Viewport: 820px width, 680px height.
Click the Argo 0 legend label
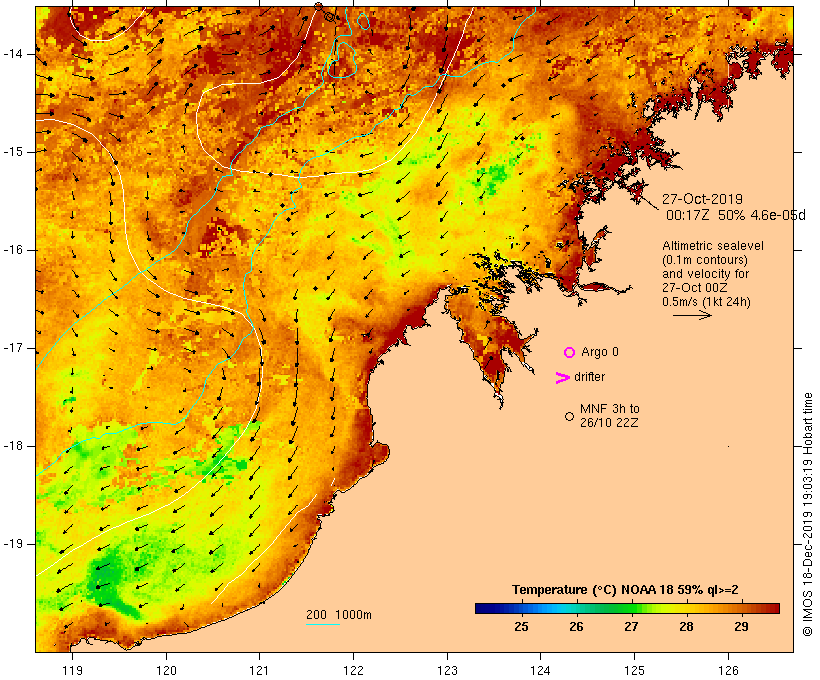600,352
